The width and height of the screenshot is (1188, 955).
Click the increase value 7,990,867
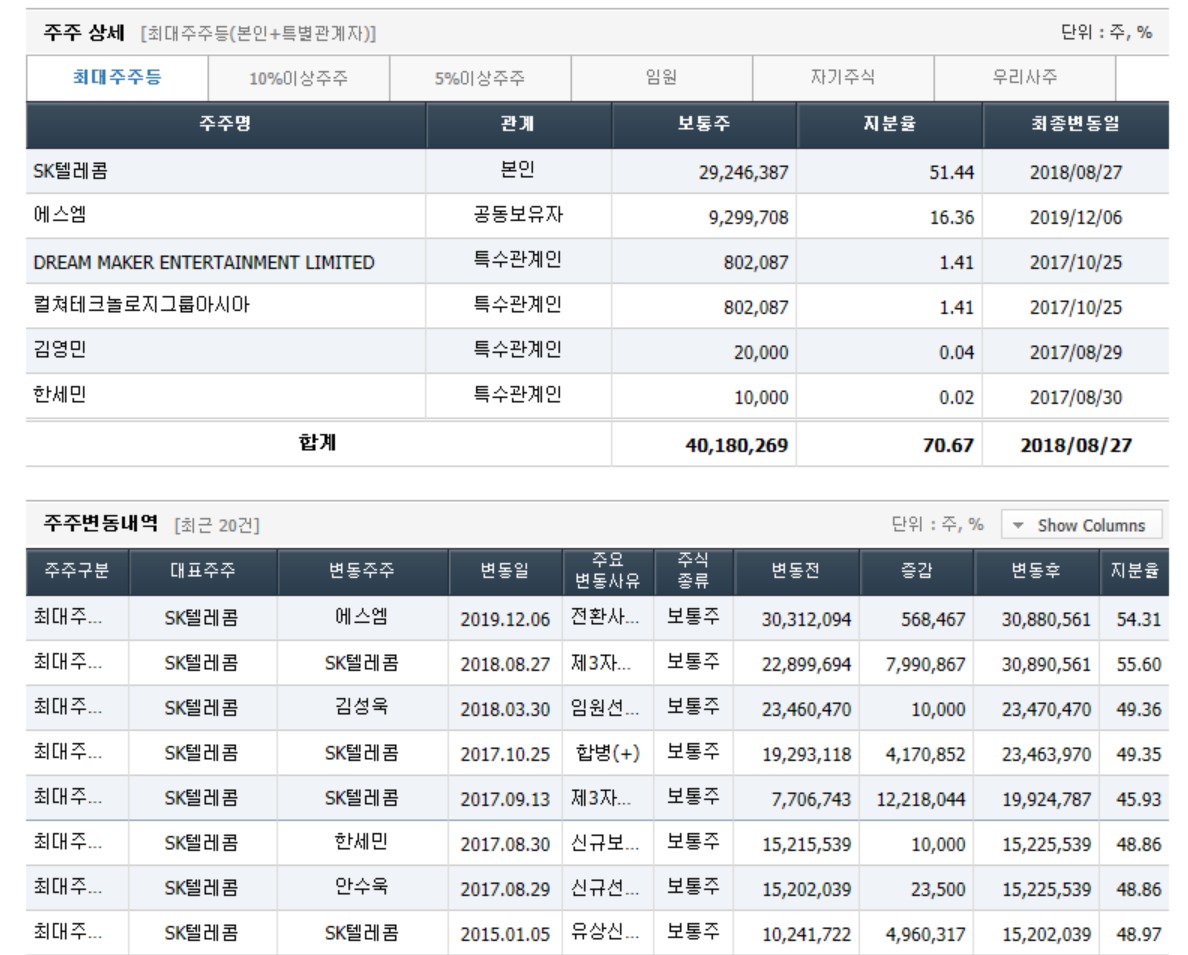click(925, 664)
